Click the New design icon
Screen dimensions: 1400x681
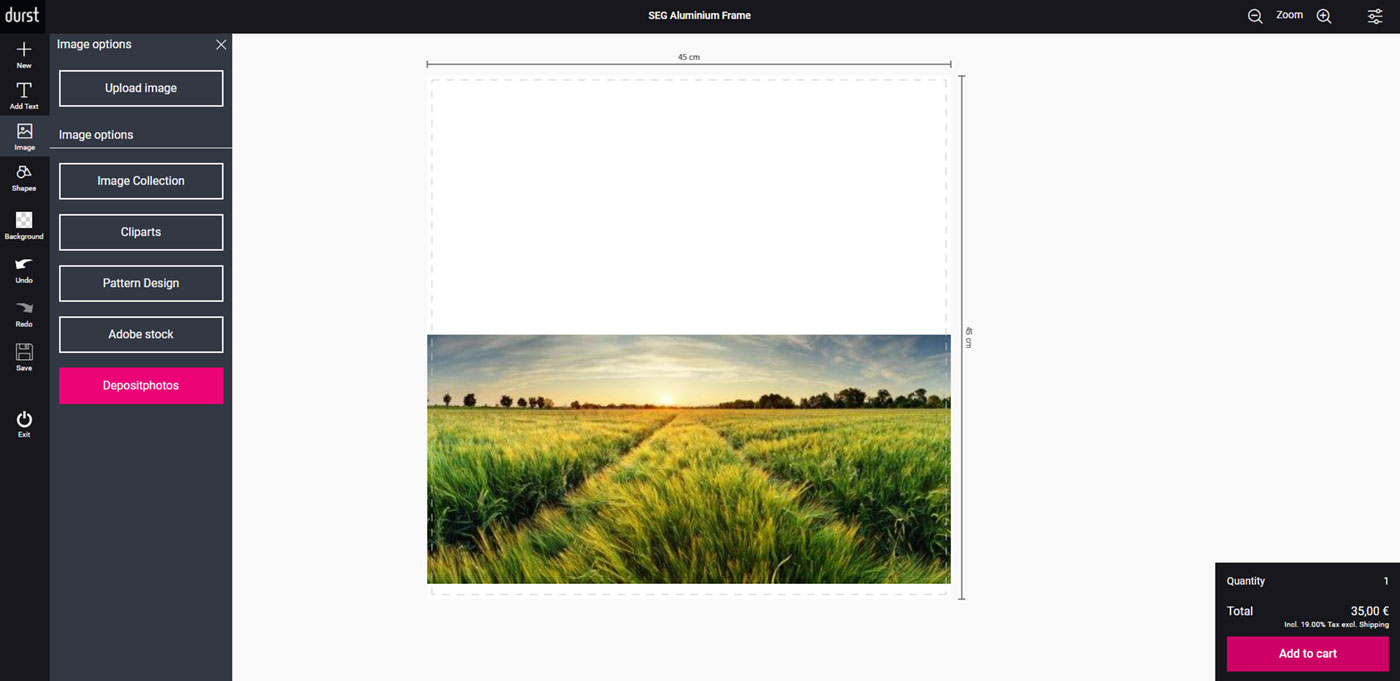tap(24, 52)
